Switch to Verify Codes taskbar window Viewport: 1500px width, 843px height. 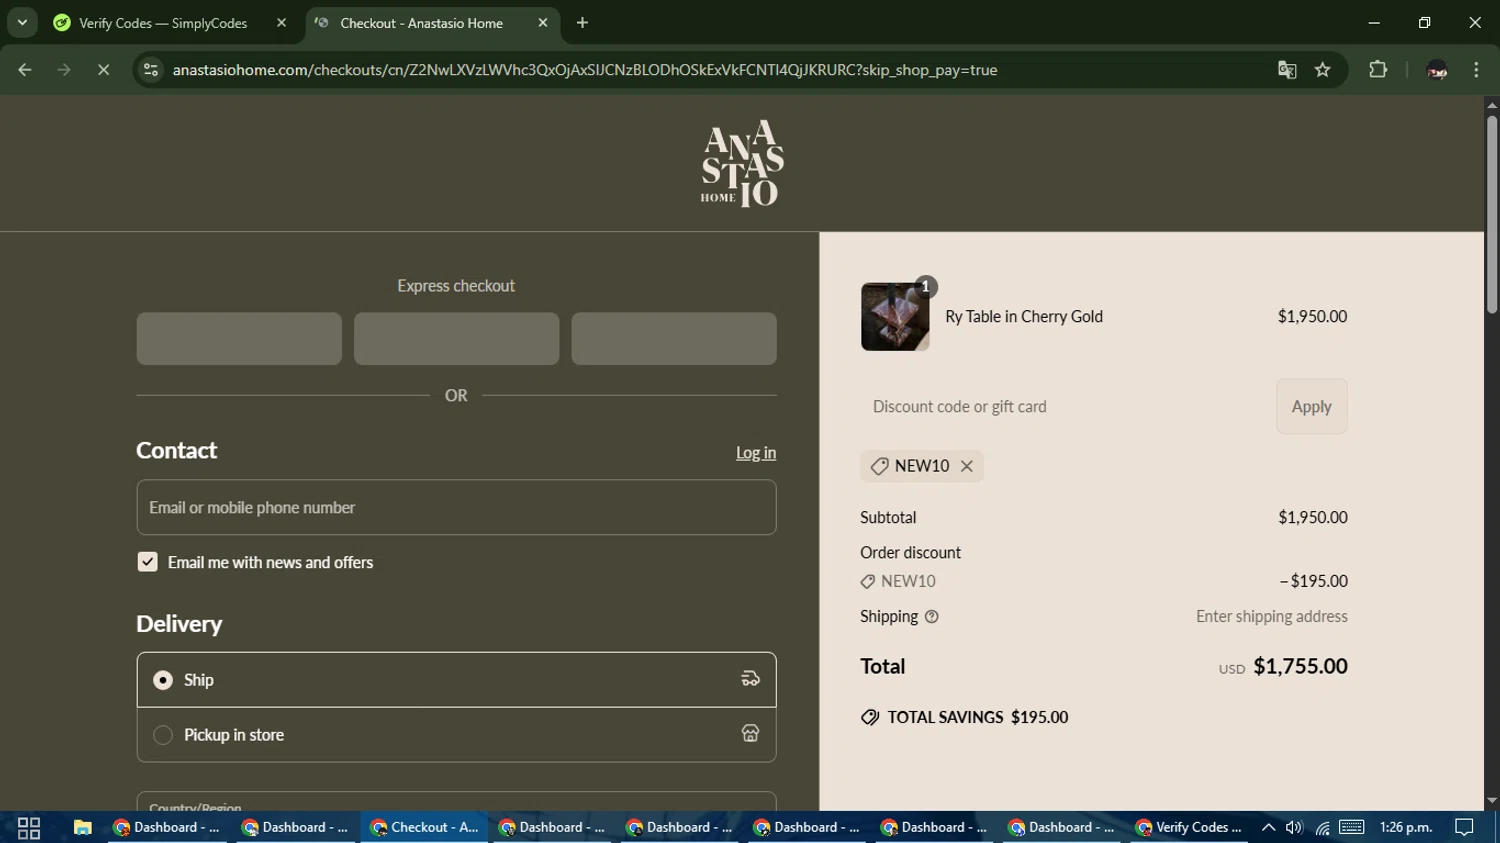pyautogui.click(x=1189, y=828)
